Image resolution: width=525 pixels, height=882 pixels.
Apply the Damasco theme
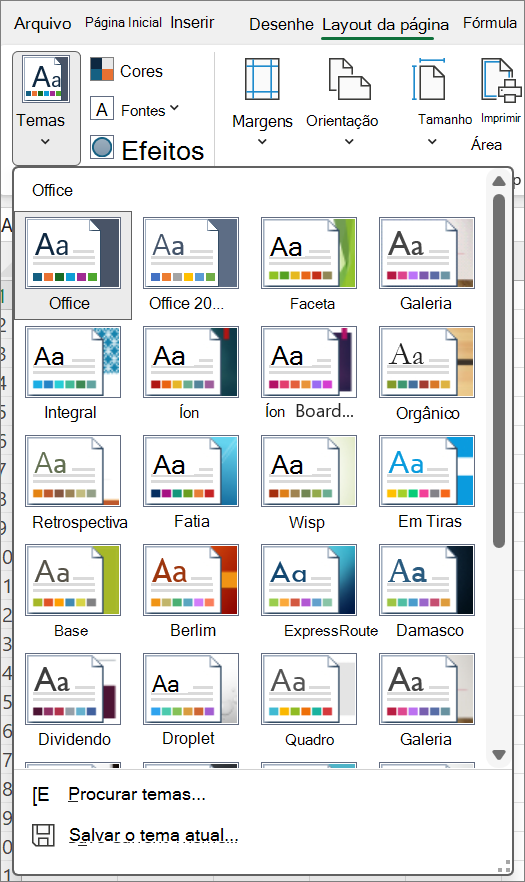(427, 580)
